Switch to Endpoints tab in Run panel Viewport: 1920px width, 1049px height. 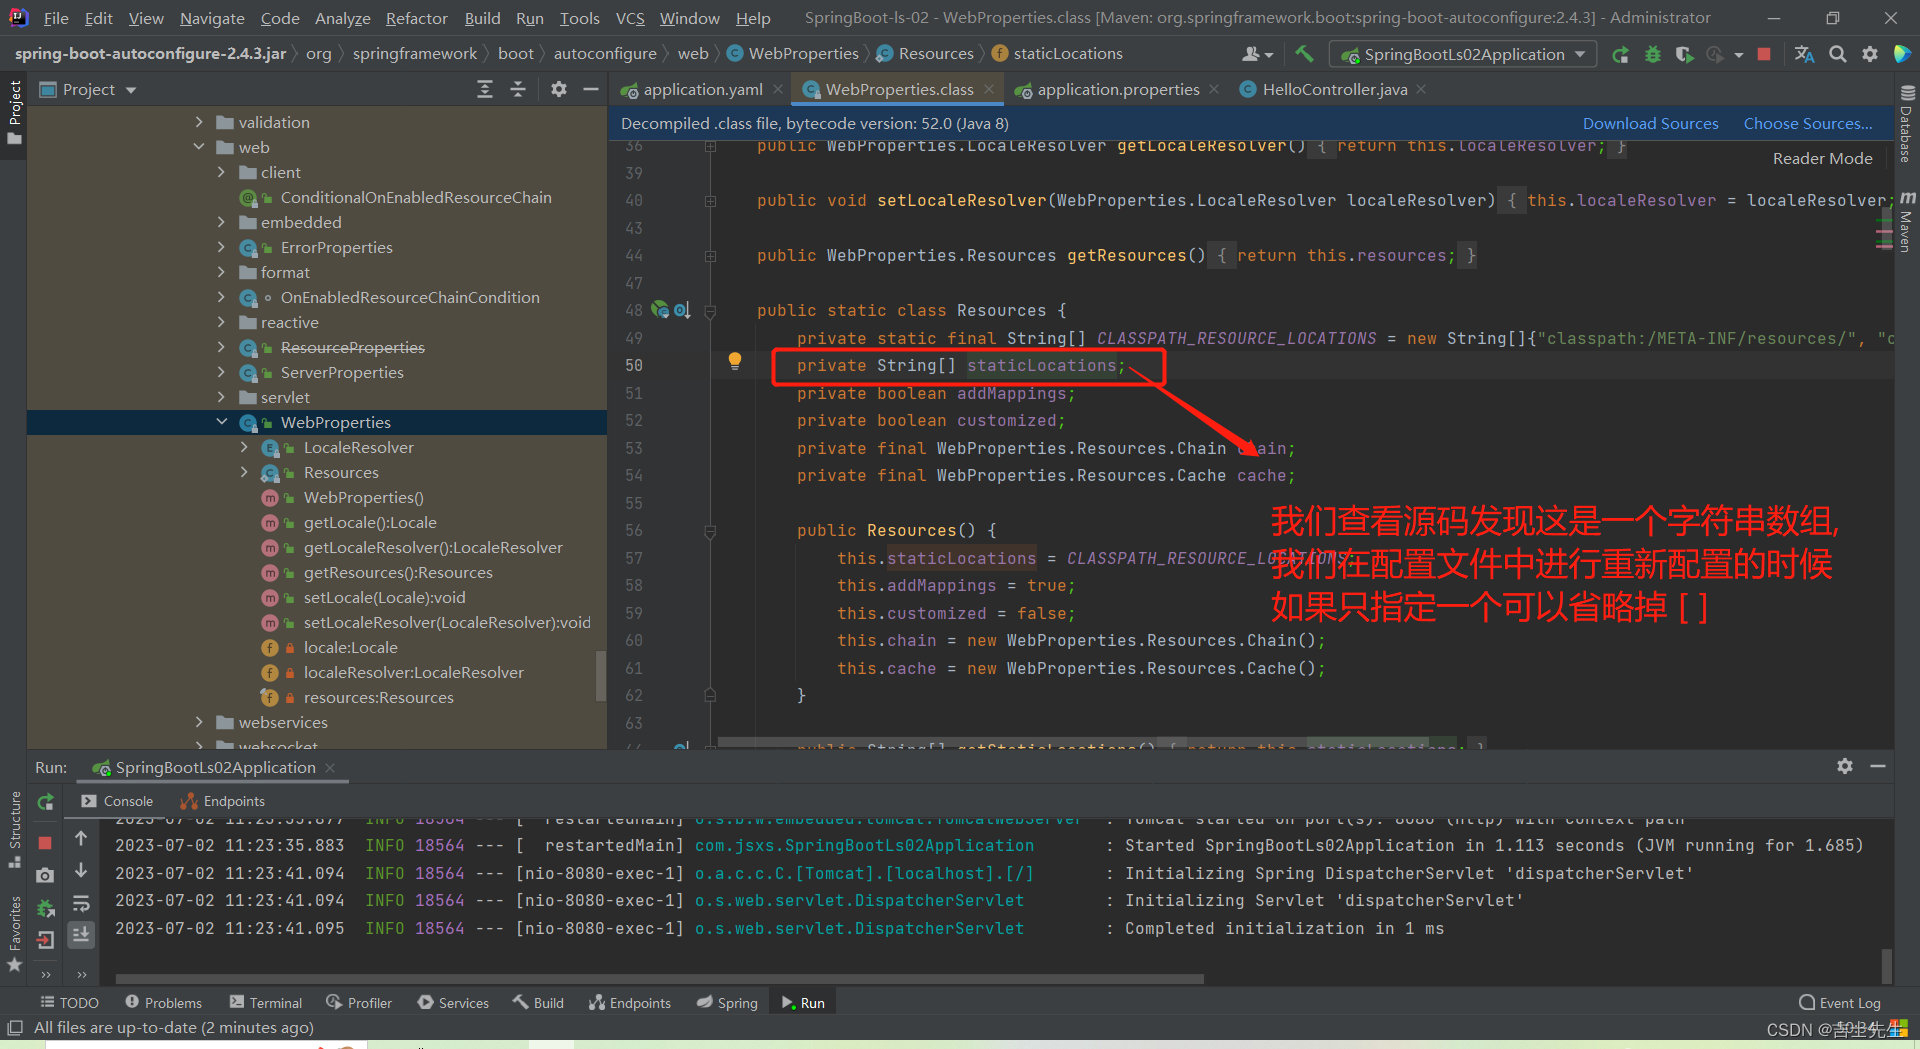click(x=222, y=801)
